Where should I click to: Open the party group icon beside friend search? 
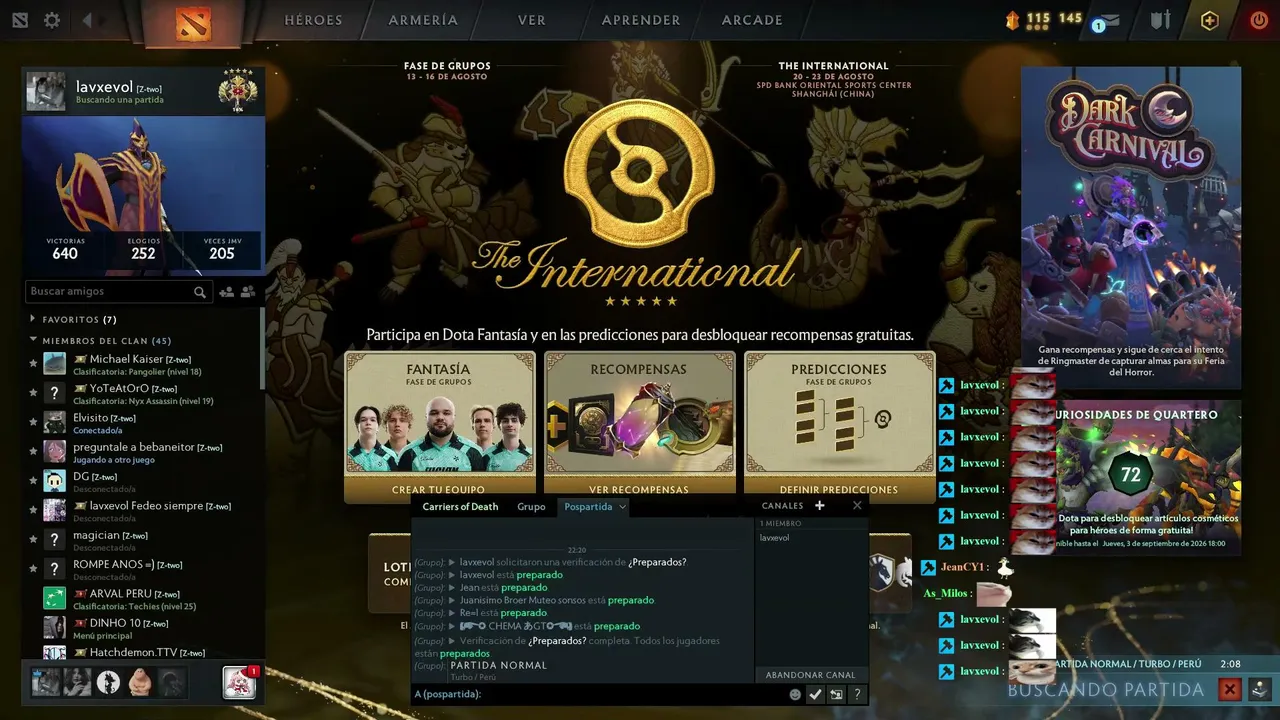click(248, 292)
